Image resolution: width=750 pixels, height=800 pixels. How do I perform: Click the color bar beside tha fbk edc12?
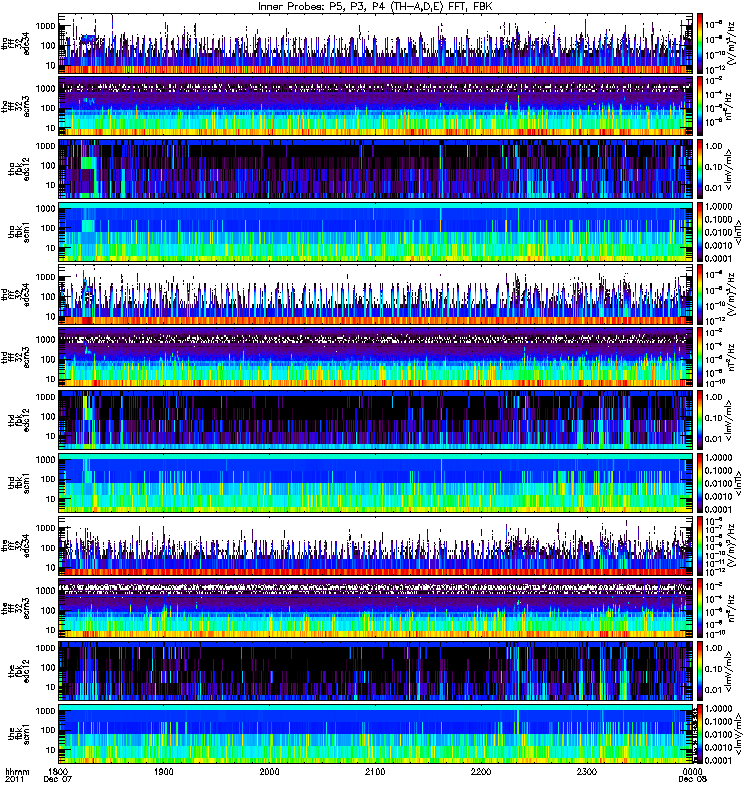700,169
